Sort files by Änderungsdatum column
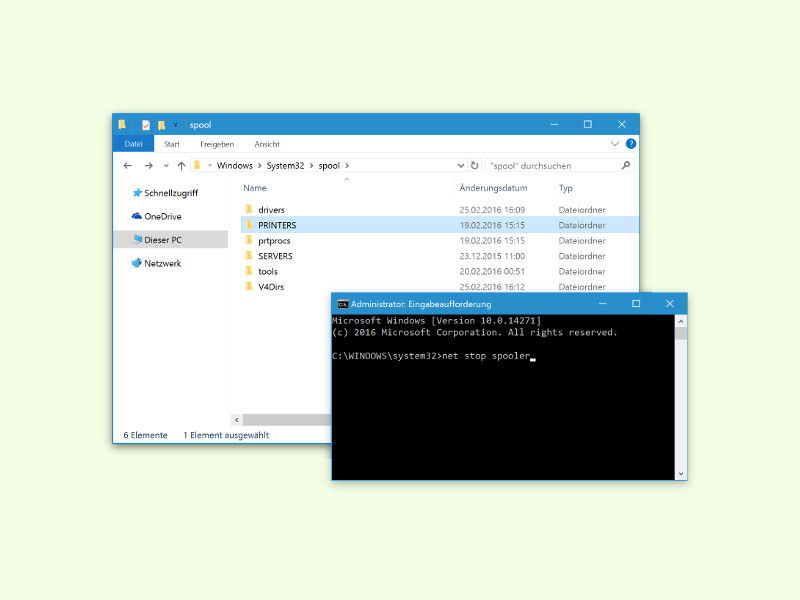 pos(493,188)
